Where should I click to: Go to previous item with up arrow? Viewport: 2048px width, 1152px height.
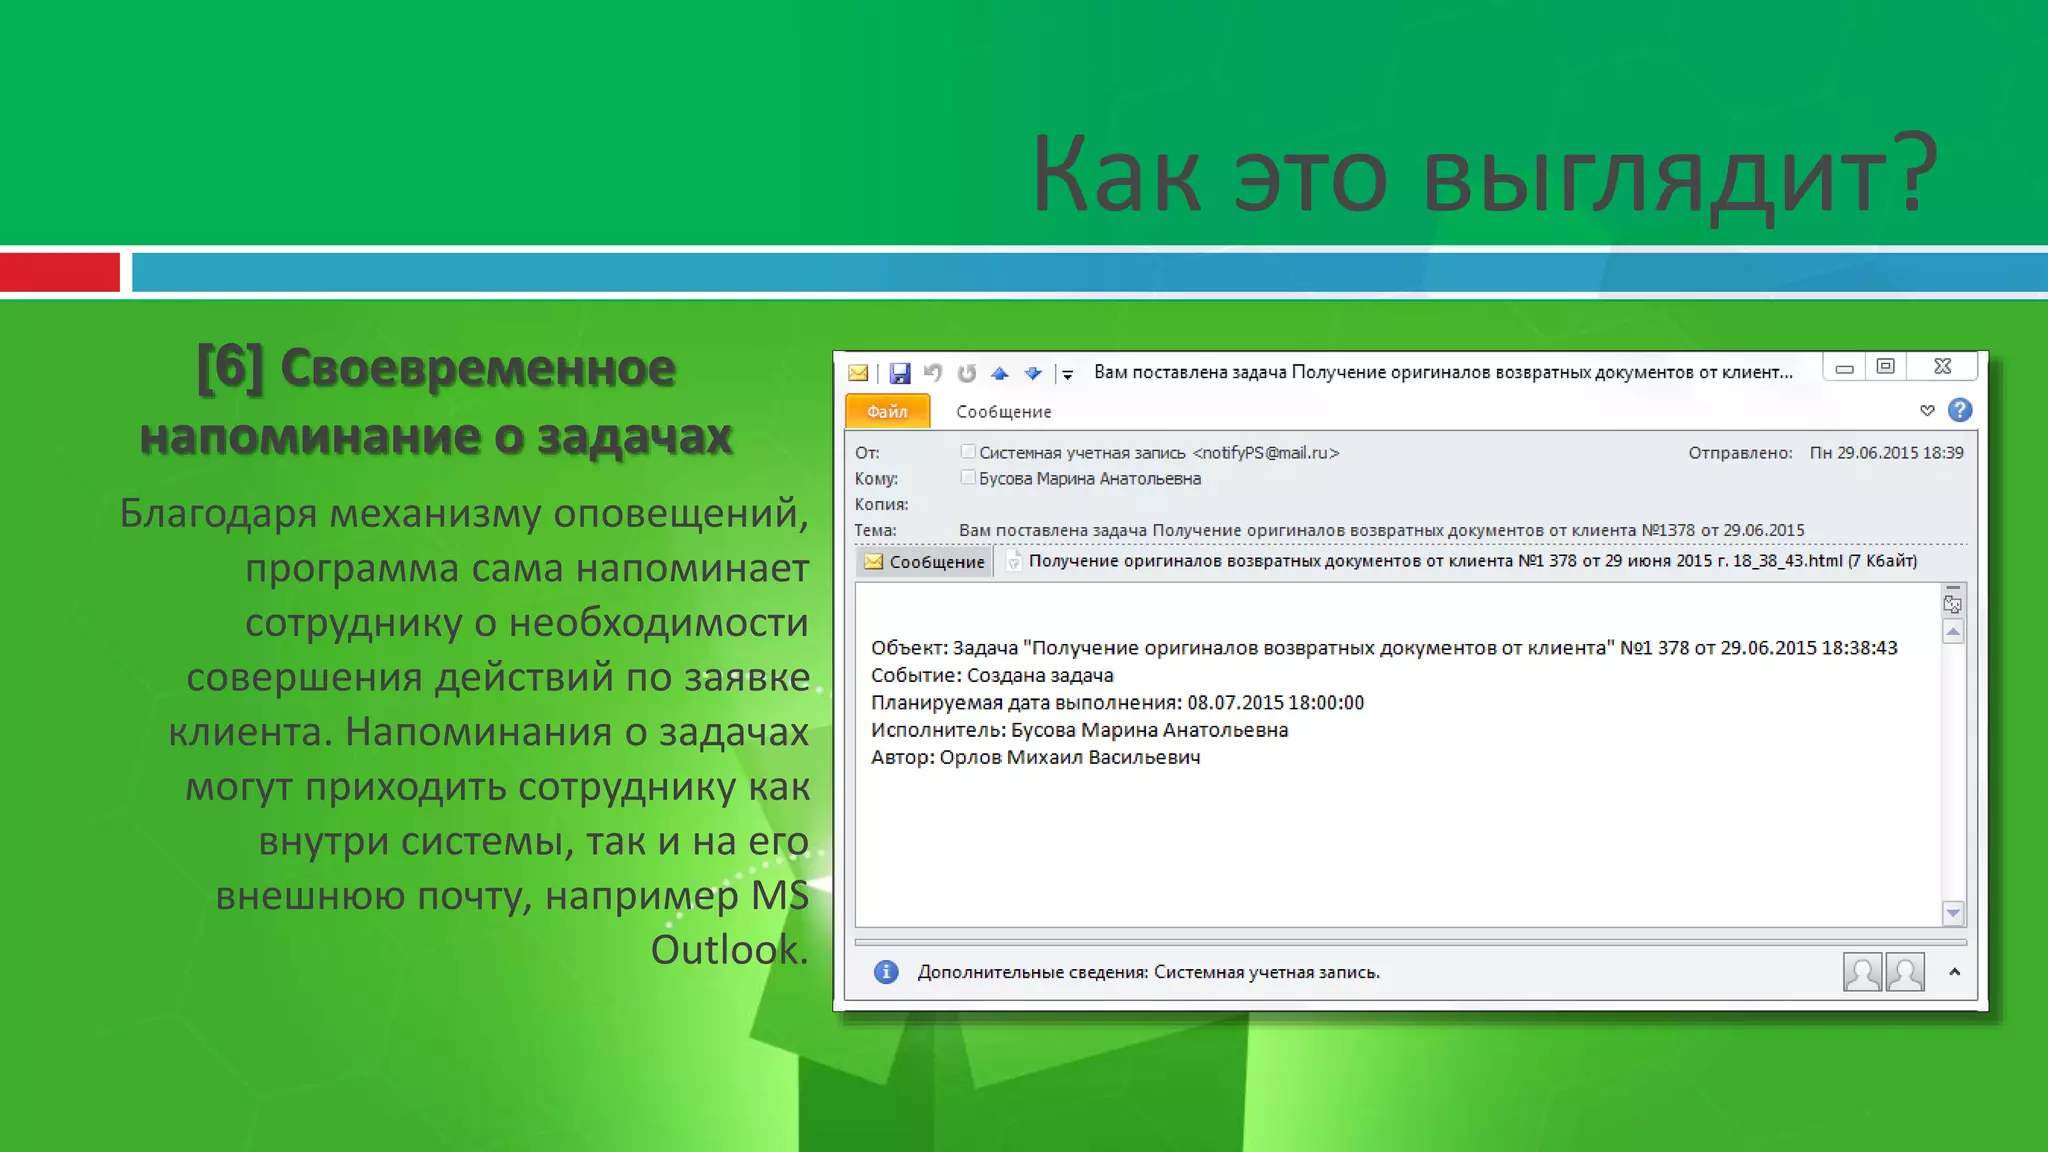(x=1000, y=373)
